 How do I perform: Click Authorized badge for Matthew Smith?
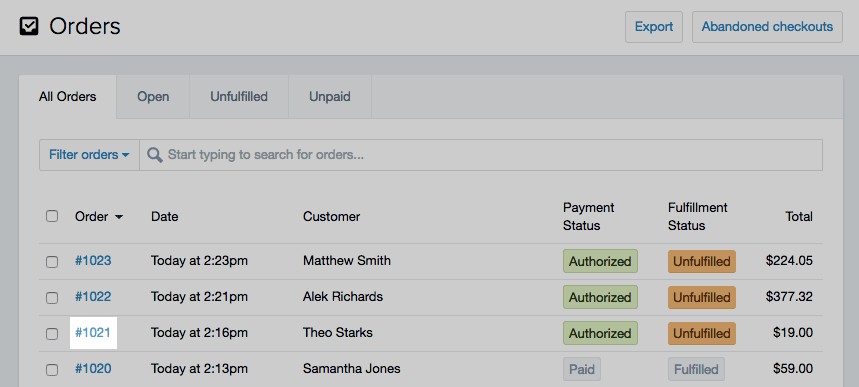coord(600,261)
